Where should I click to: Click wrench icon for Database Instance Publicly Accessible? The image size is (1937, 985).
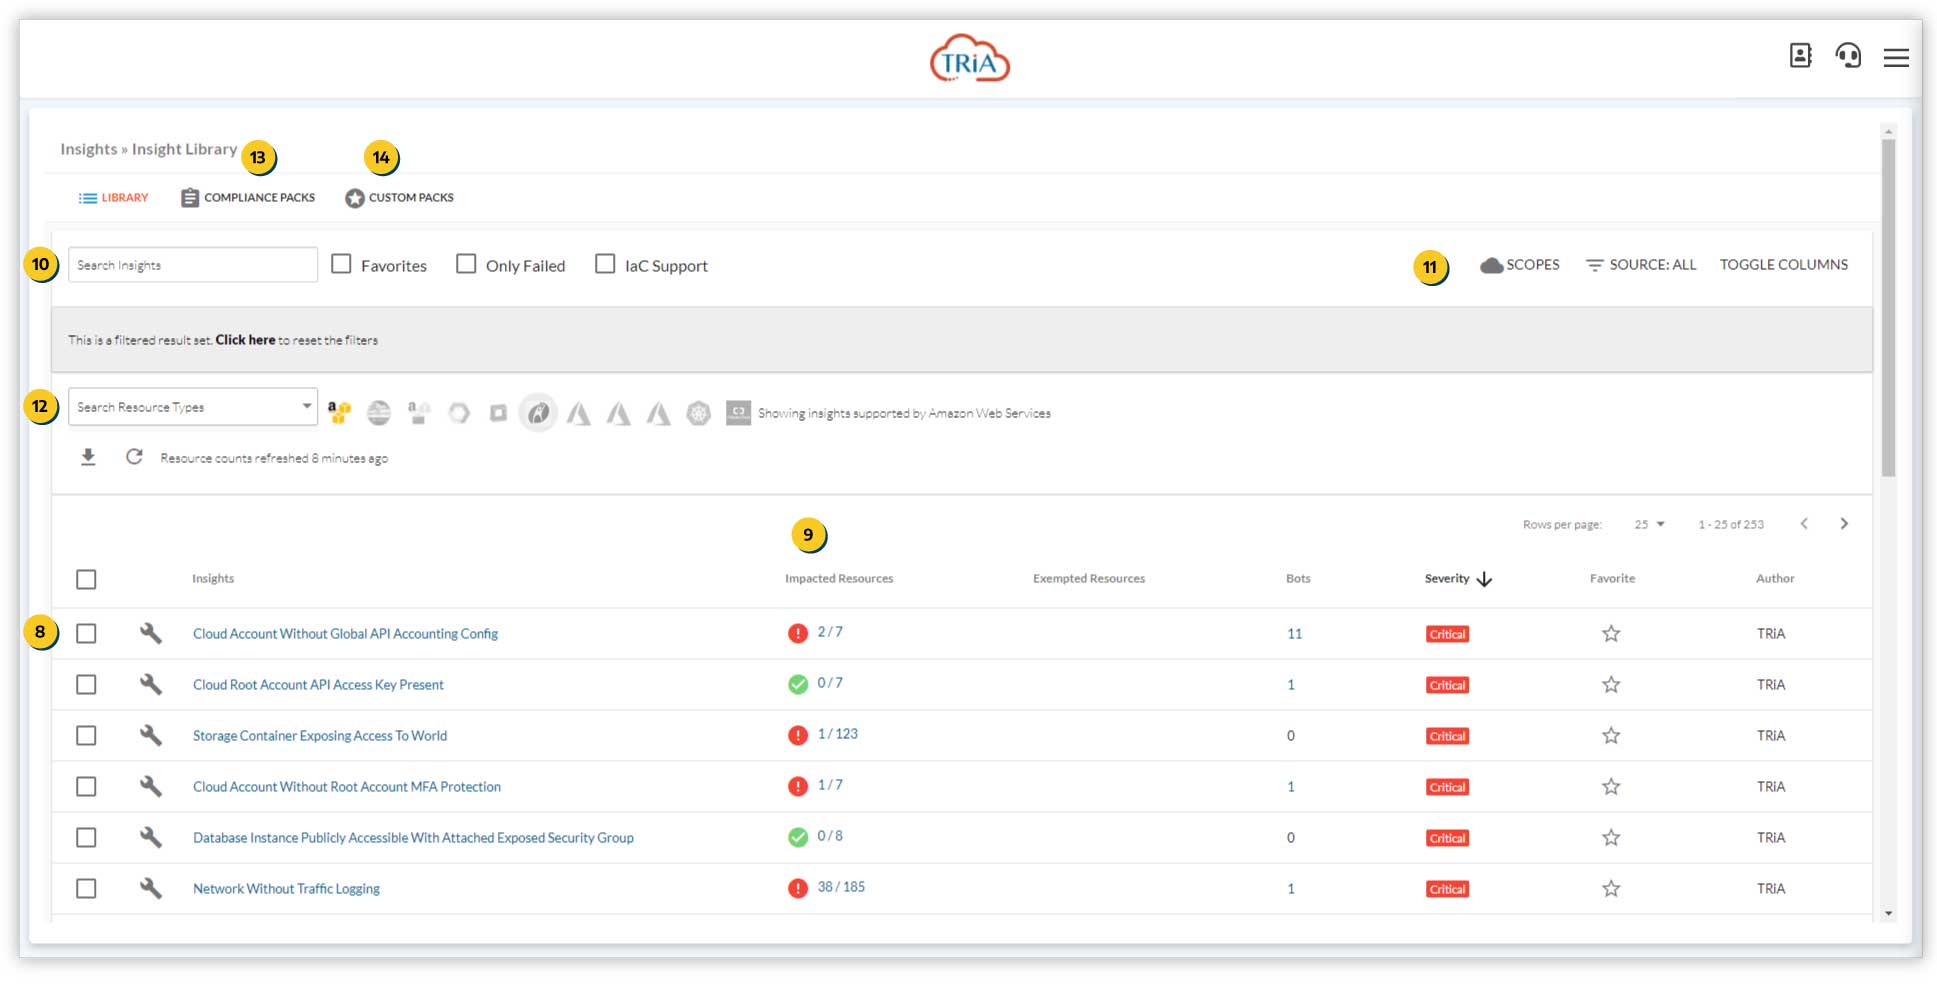(150, 837)
